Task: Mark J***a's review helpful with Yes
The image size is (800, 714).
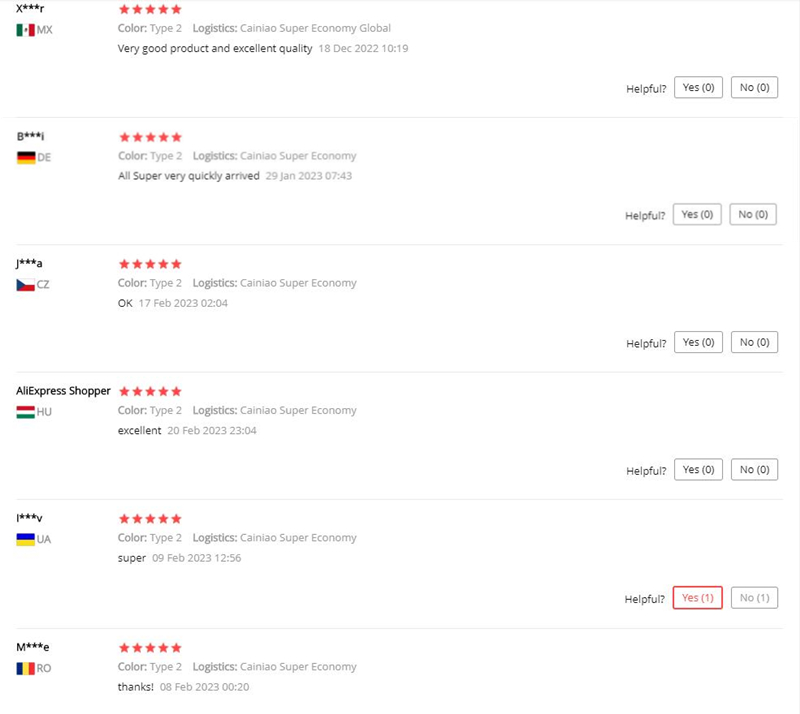Action: coord(698,342)
